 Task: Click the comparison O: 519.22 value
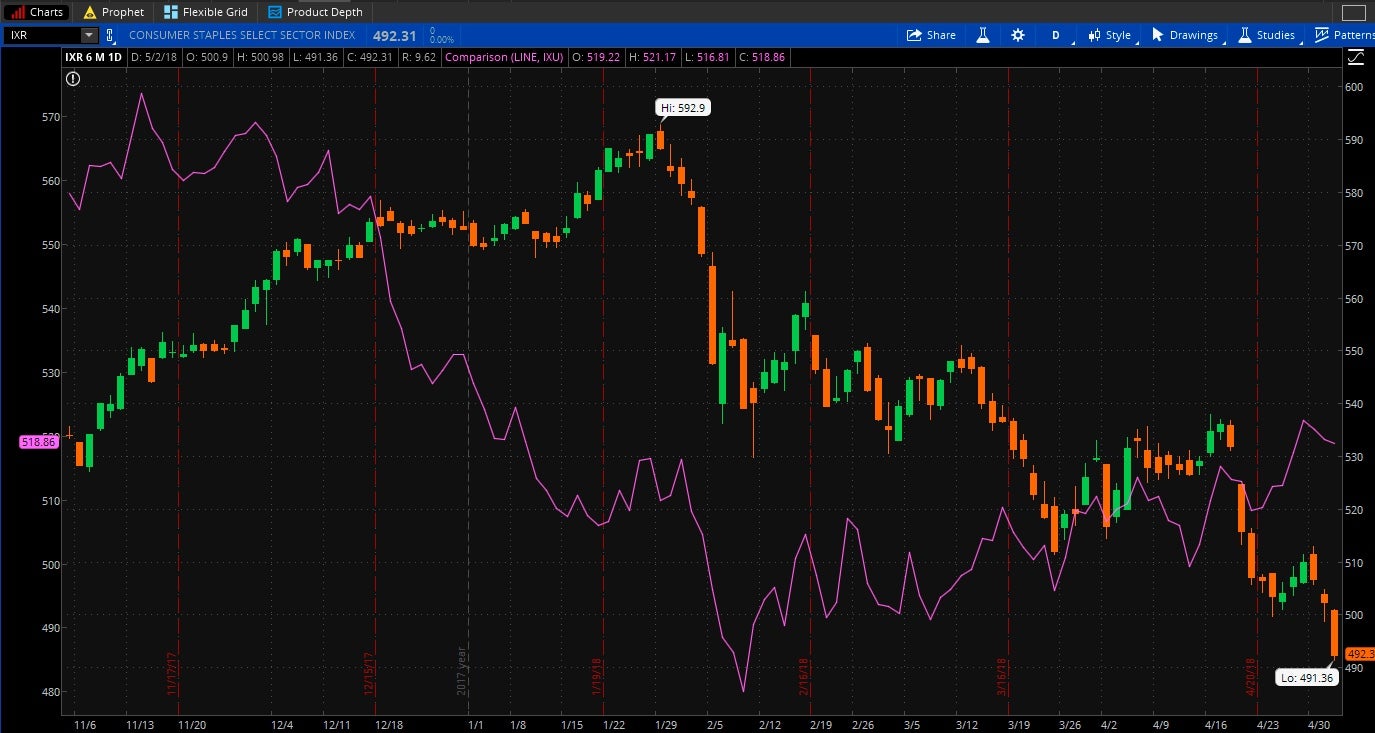coord(594,57)
